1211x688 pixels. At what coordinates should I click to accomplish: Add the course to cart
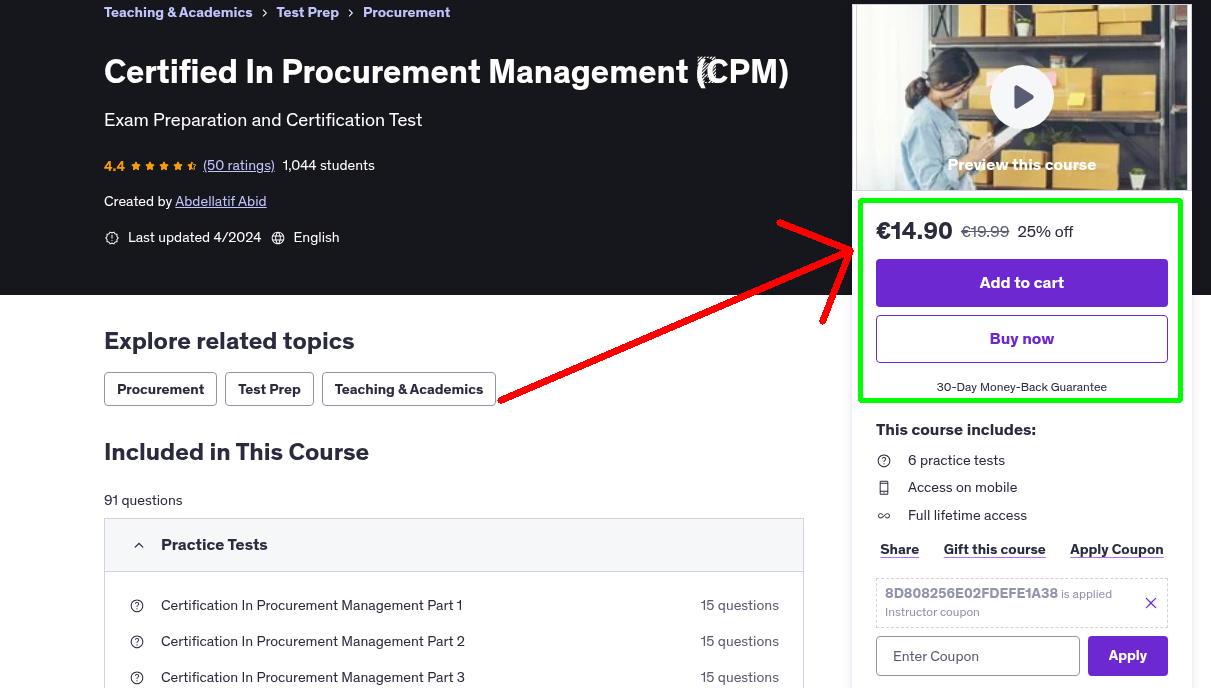(x=1021, y=283)
